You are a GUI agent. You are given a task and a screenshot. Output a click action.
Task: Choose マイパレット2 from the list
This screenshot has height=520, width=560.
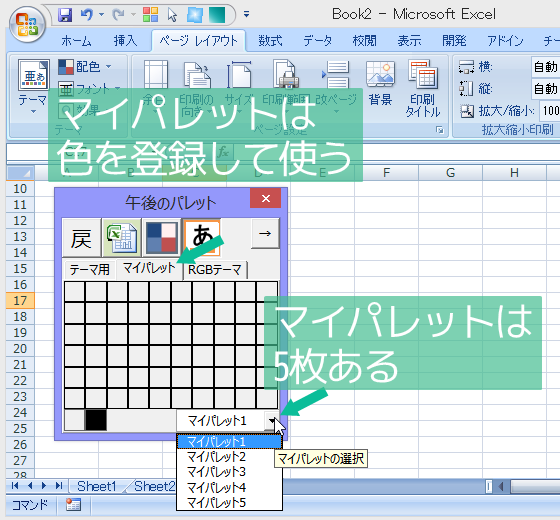coord(229,457)
